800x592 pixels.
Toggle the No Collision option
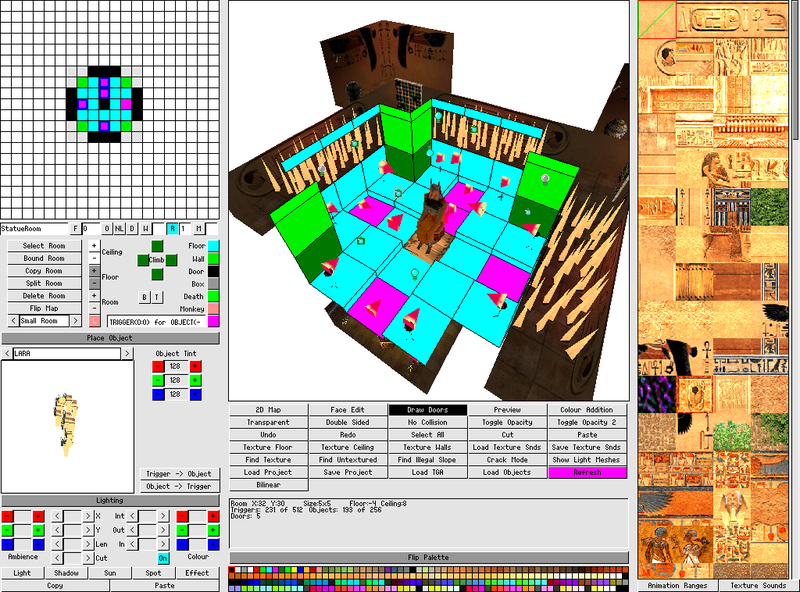428,422
